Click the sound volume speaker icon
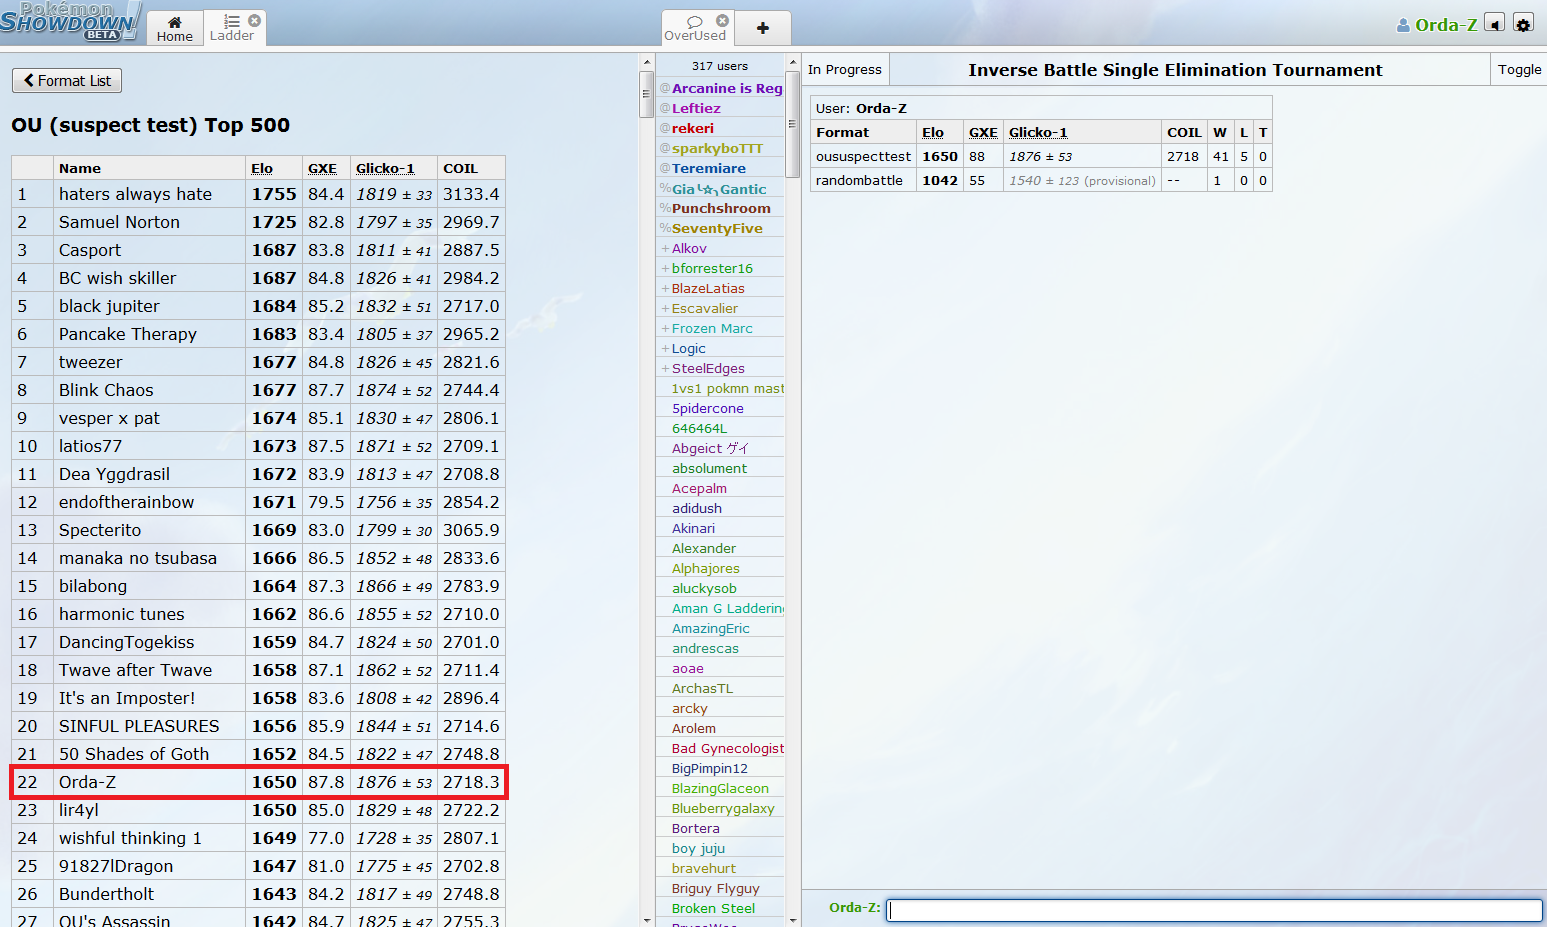This screenshot has height=927, width=1547. coord(1494,23)
